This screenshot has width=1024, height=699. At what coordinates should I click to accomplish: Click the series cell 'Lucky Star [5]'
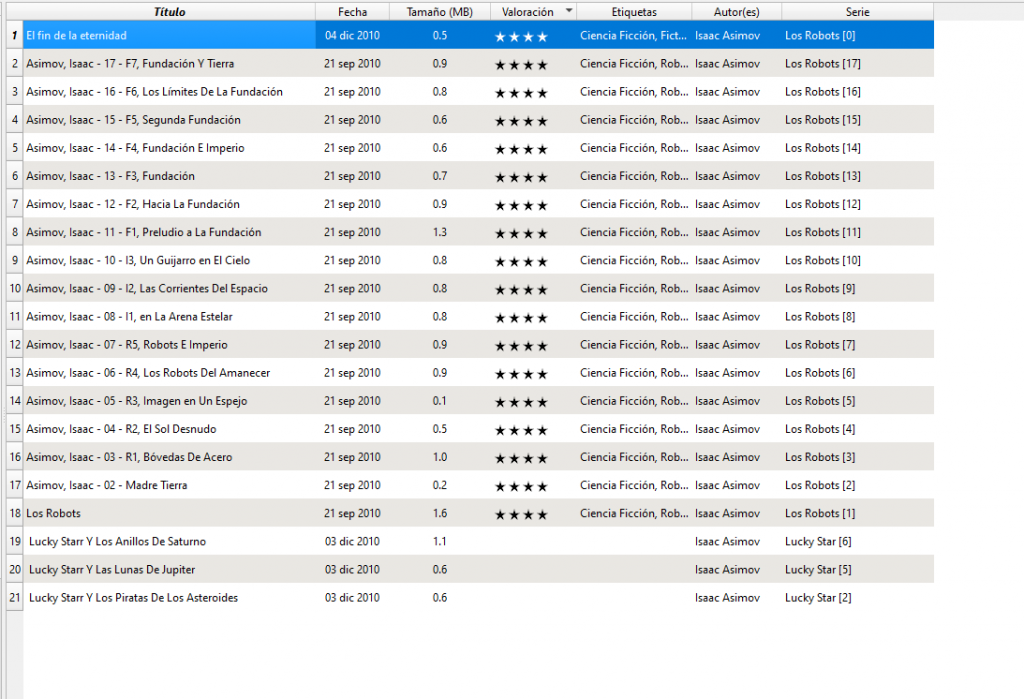[x=818, y=569]
